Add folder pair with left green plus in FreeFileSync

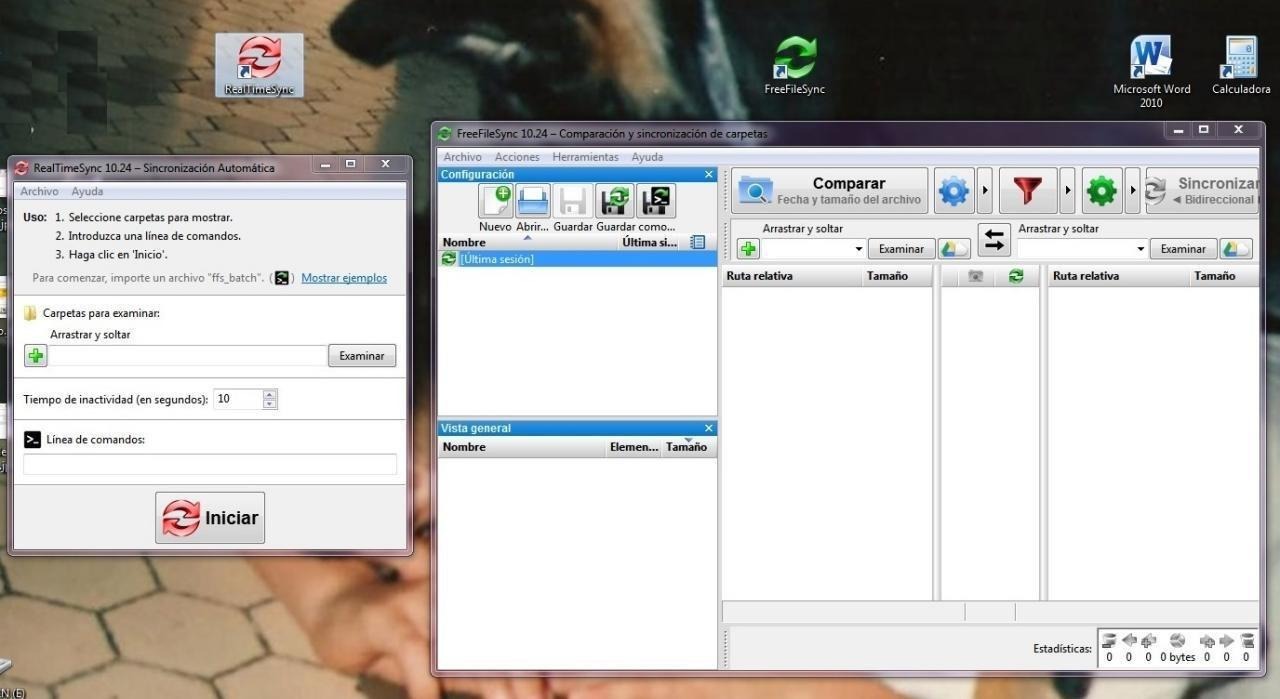click(x=748, y=249)
